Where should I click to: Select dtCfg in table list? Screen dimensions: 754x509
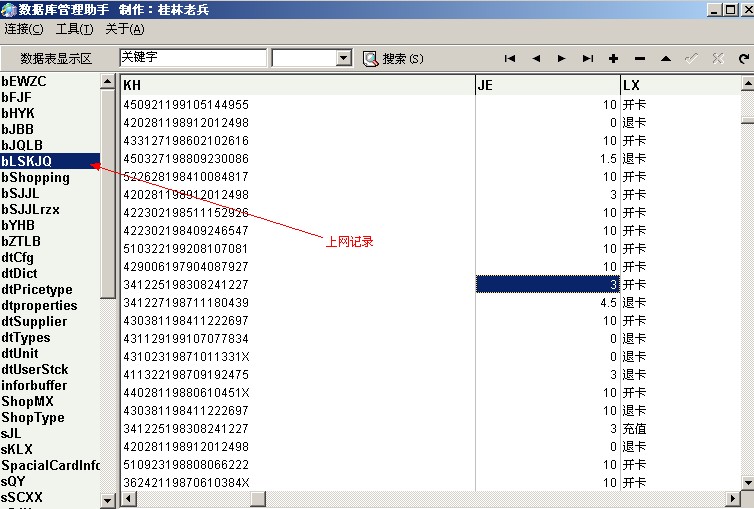pyautogui.click(x=17, y=258)
